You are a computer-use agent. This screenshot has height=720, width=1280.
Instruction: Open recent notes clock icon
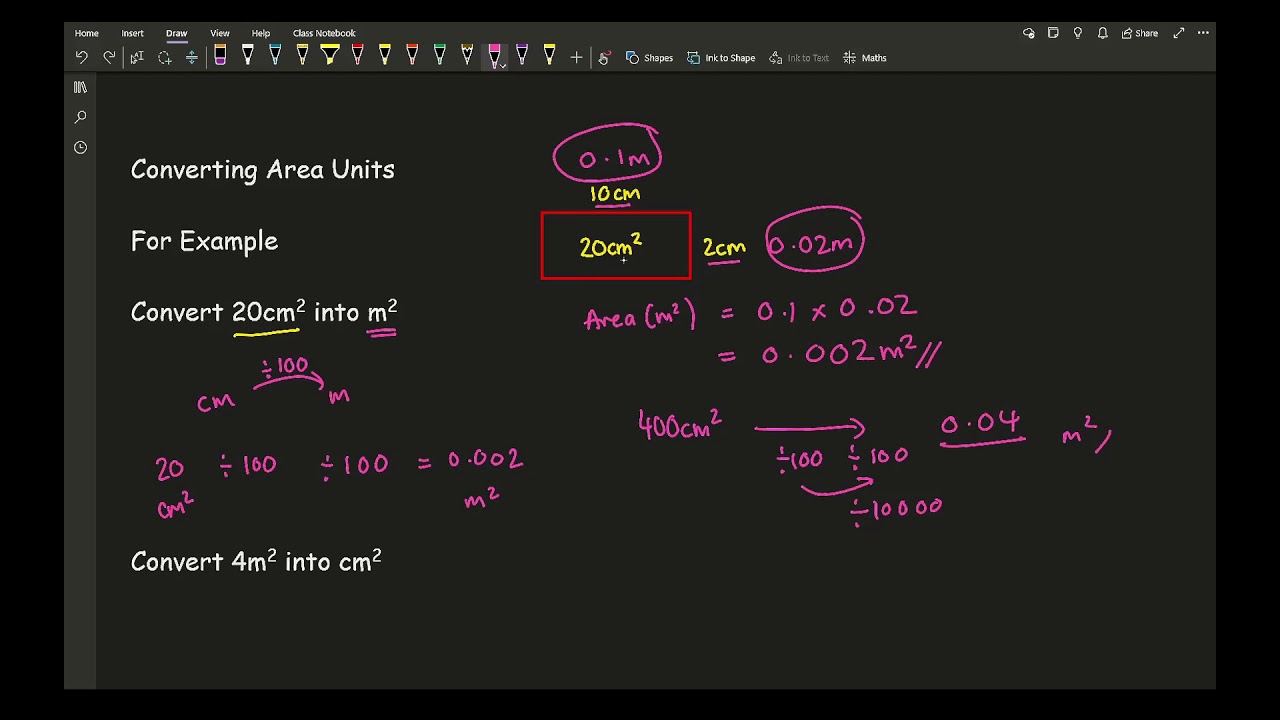[80, 147]
